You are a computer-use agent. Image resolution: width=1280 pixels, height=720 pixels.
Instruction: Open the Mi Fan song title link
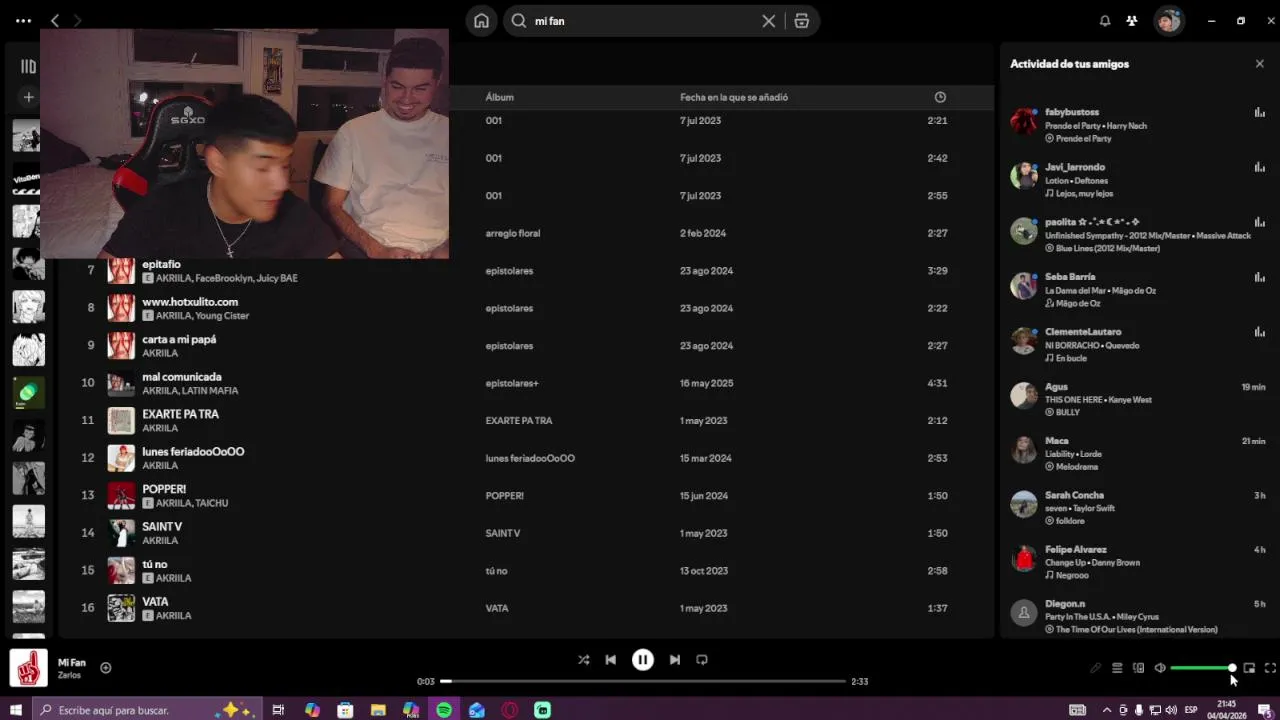tap(72, 663)
